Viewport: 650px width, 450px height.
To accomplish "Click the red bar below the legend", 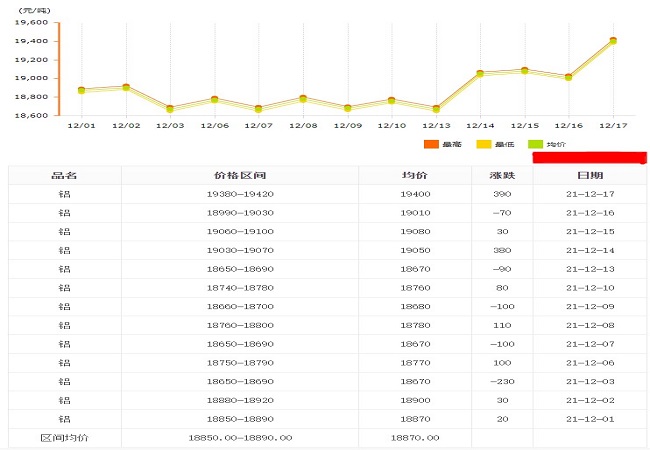I will pos(589,158).
